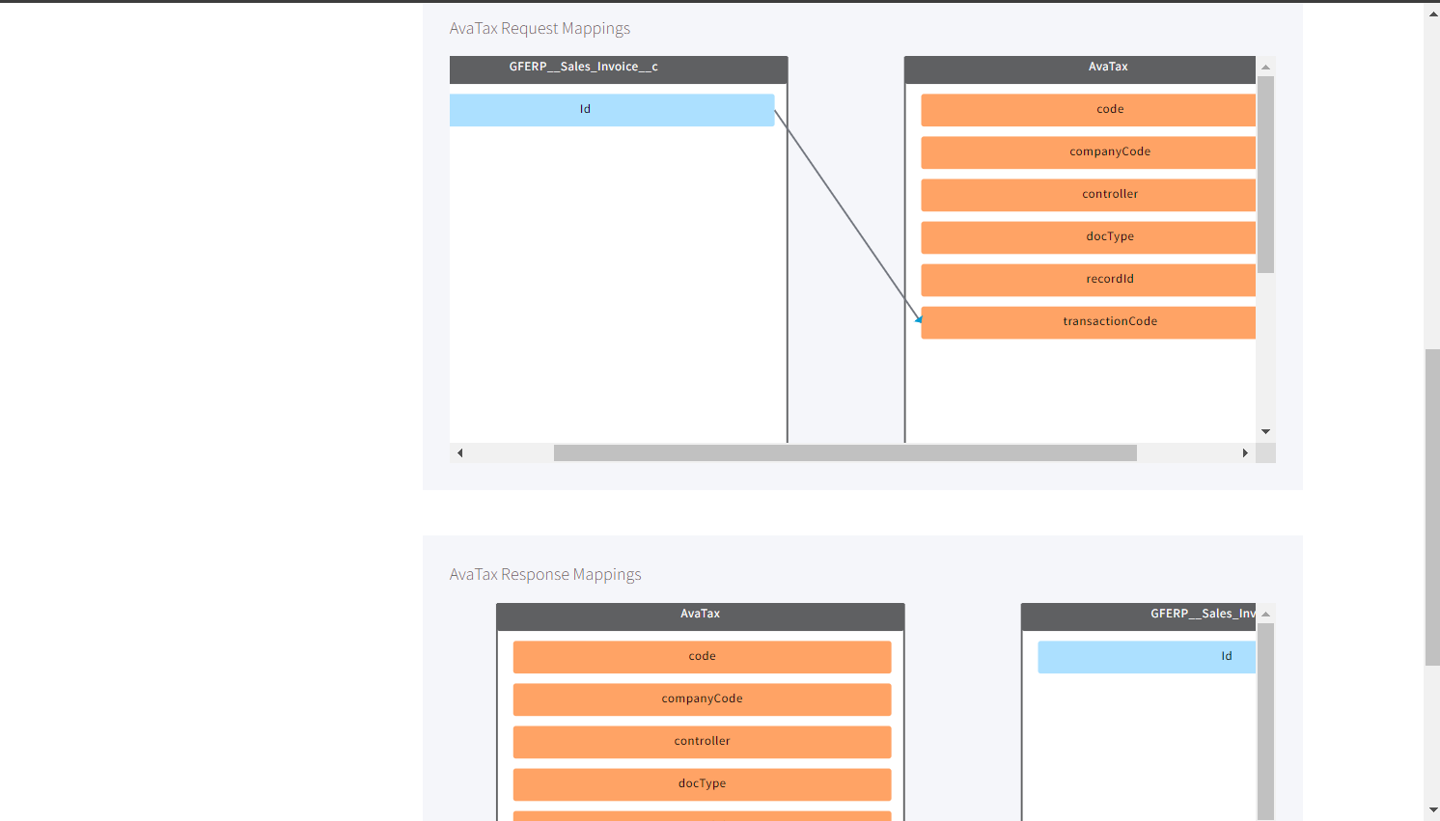This screenshot has width=1440, height=821.
Task: Click the main page vertical scrollbar thumb
Action: pos(1432,507)
